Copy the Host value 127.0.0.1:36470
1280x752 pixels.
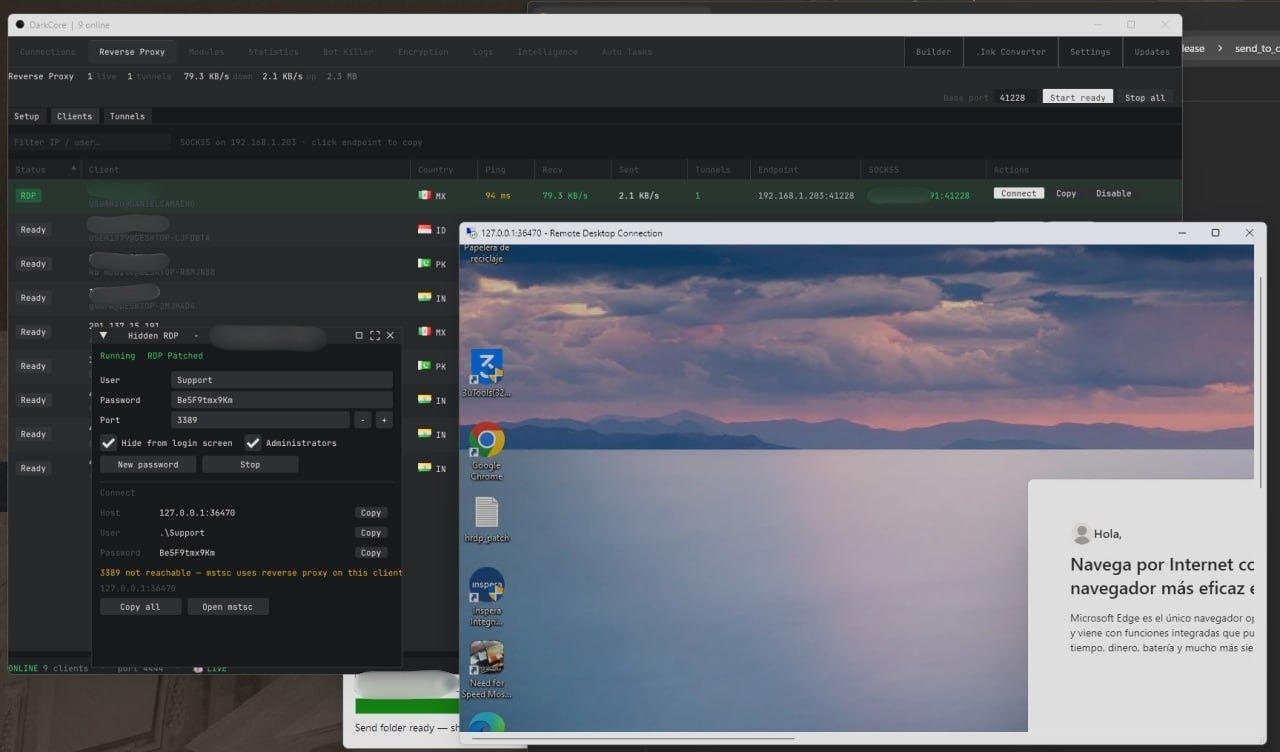pos(371,513)
